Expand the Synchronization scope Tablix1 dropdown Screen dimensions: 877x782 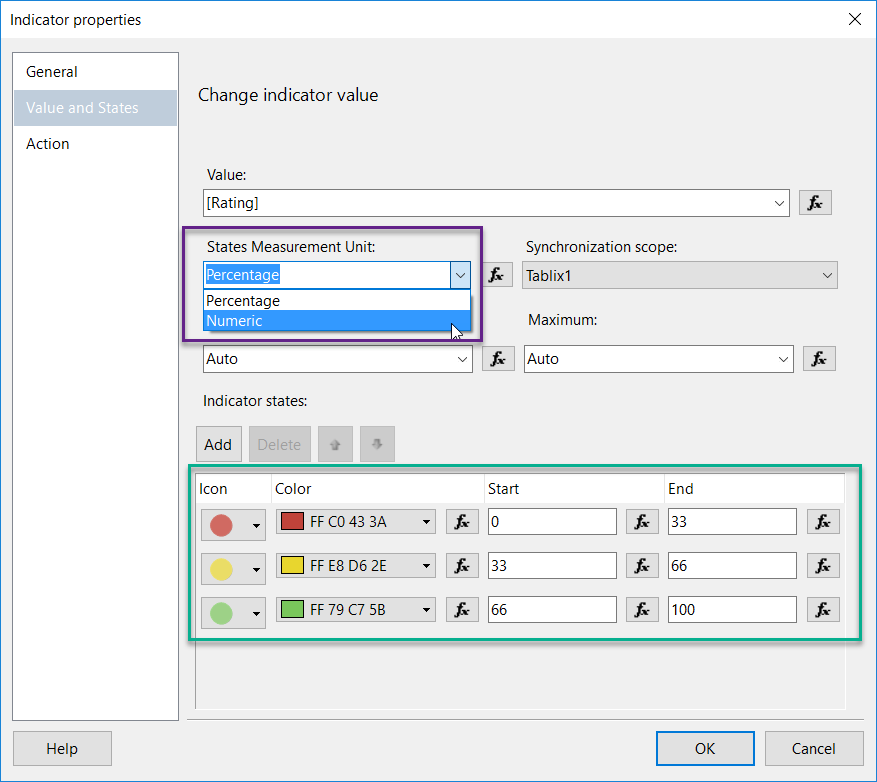click(826, 275)
